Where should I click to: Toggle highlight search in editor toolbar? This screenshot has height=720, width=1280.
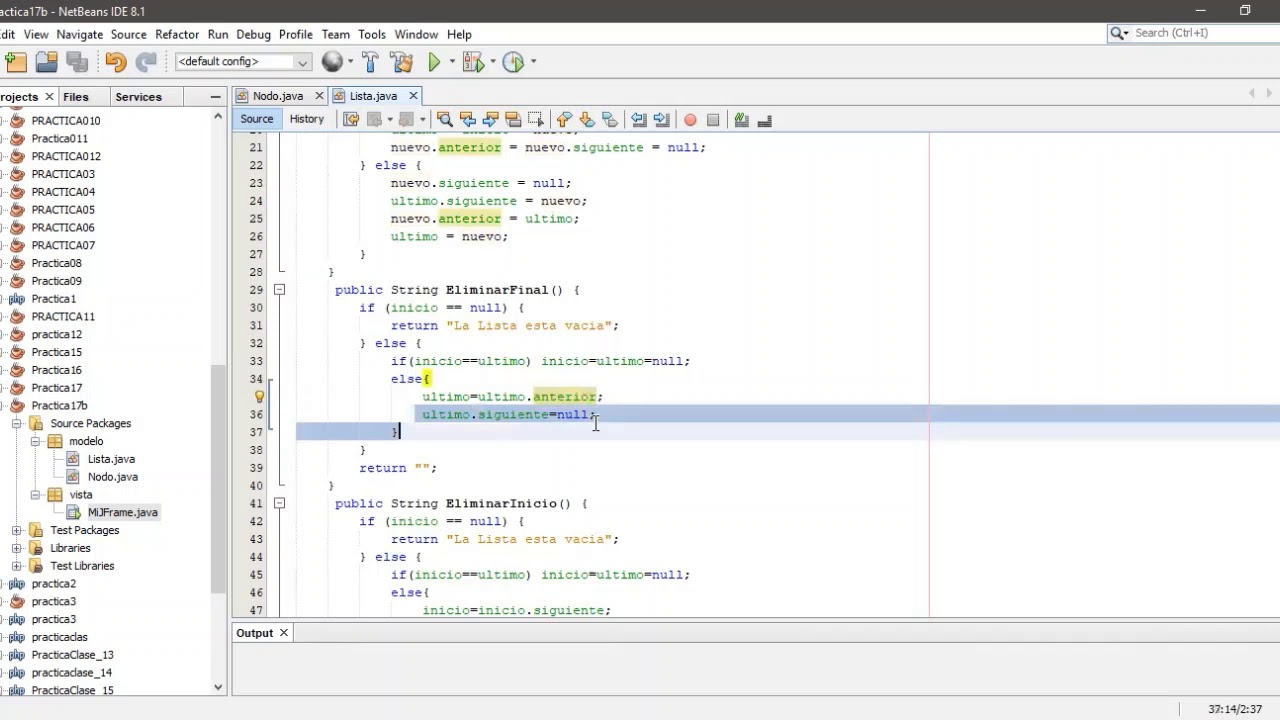[x=513, y=120]
